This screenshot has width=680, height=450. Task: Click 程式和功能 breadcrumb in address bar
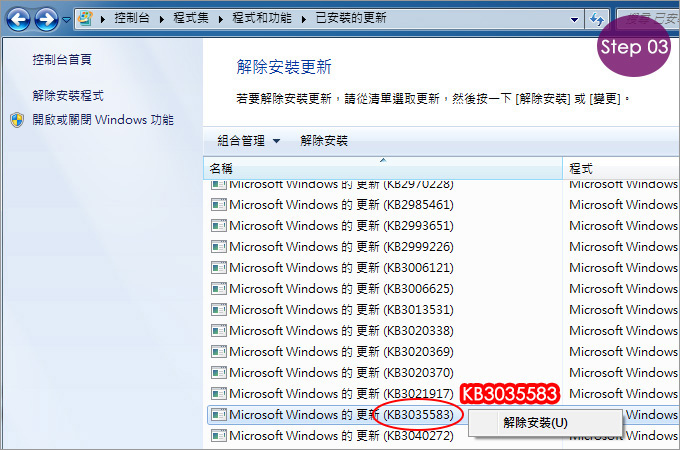[x=262, y=18]
